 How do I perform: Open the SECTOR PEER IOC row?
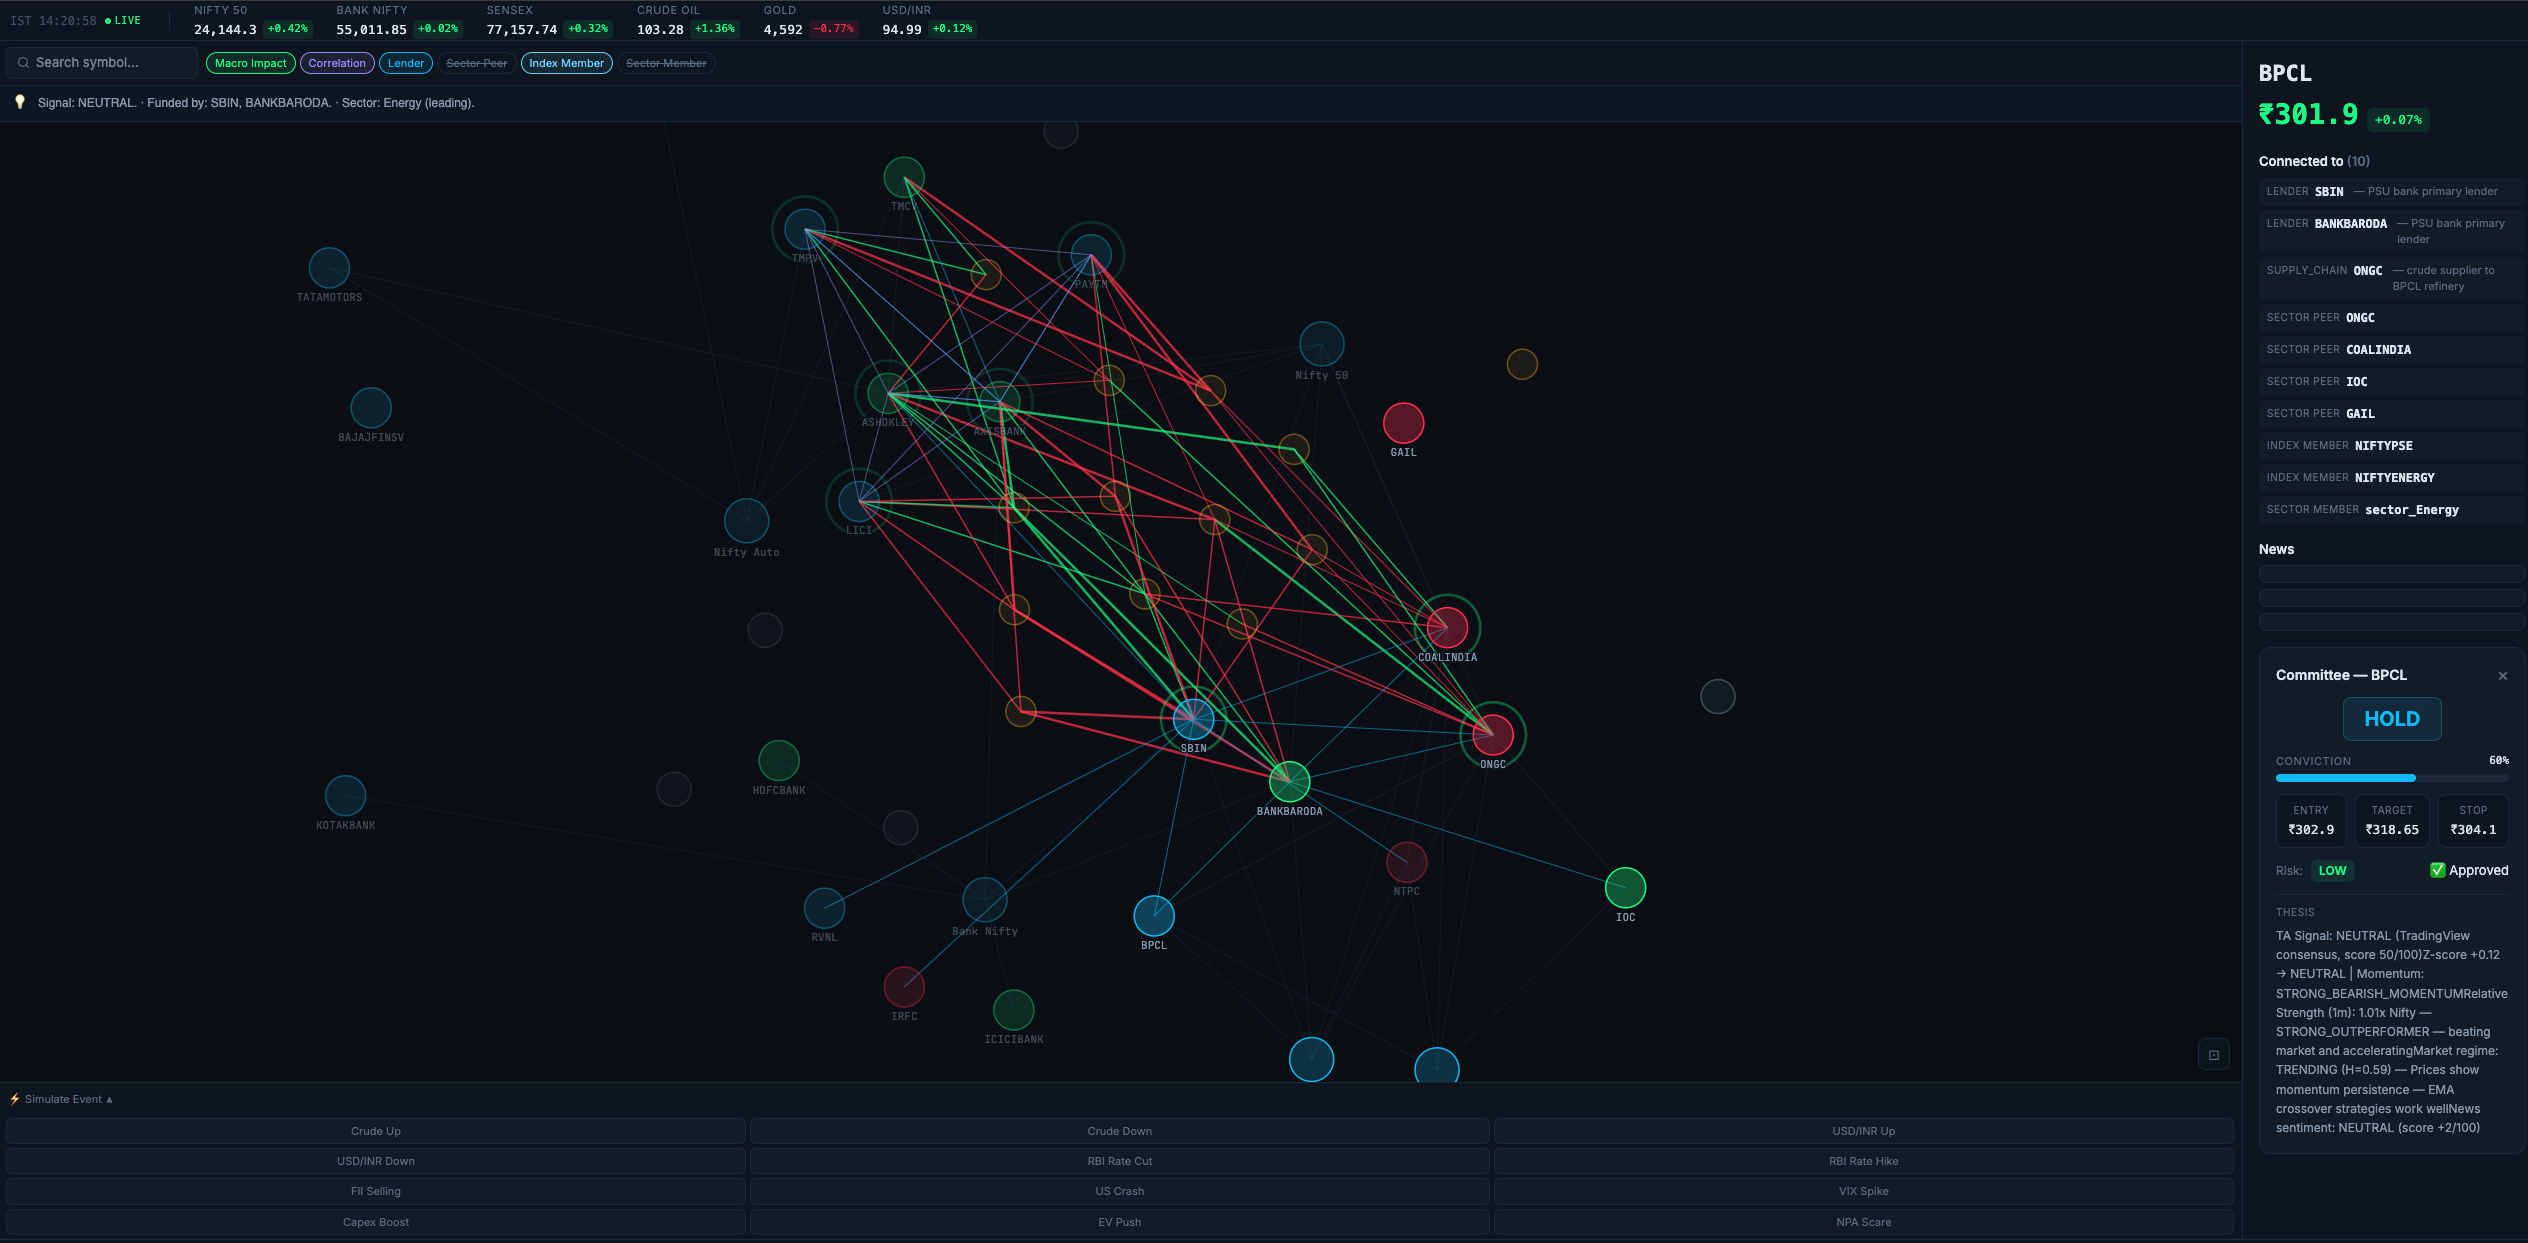pos(2391,381)
